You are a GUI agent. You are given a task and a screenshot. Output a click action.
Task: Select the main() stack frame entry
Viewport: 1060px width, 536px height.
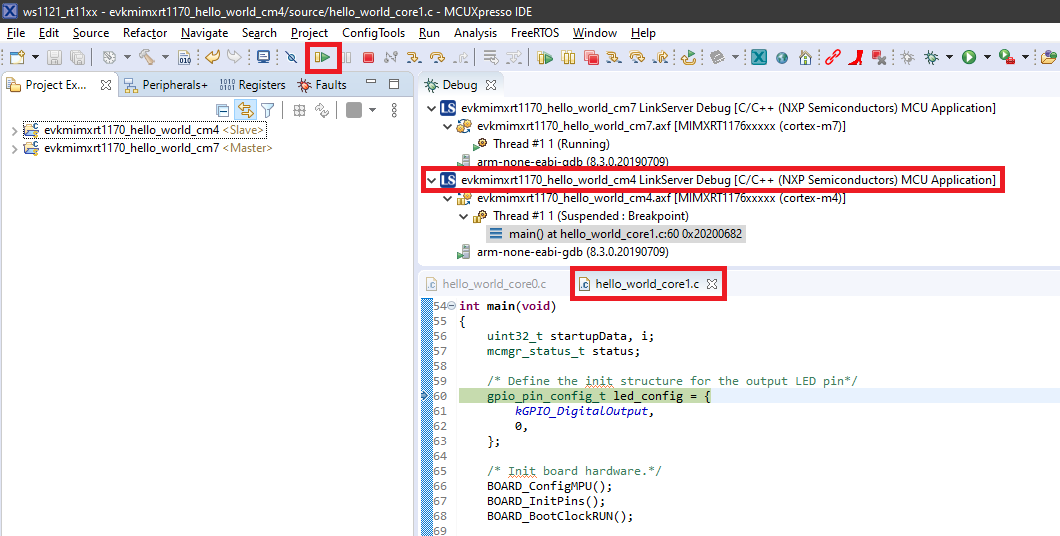(x=625, y=233)
